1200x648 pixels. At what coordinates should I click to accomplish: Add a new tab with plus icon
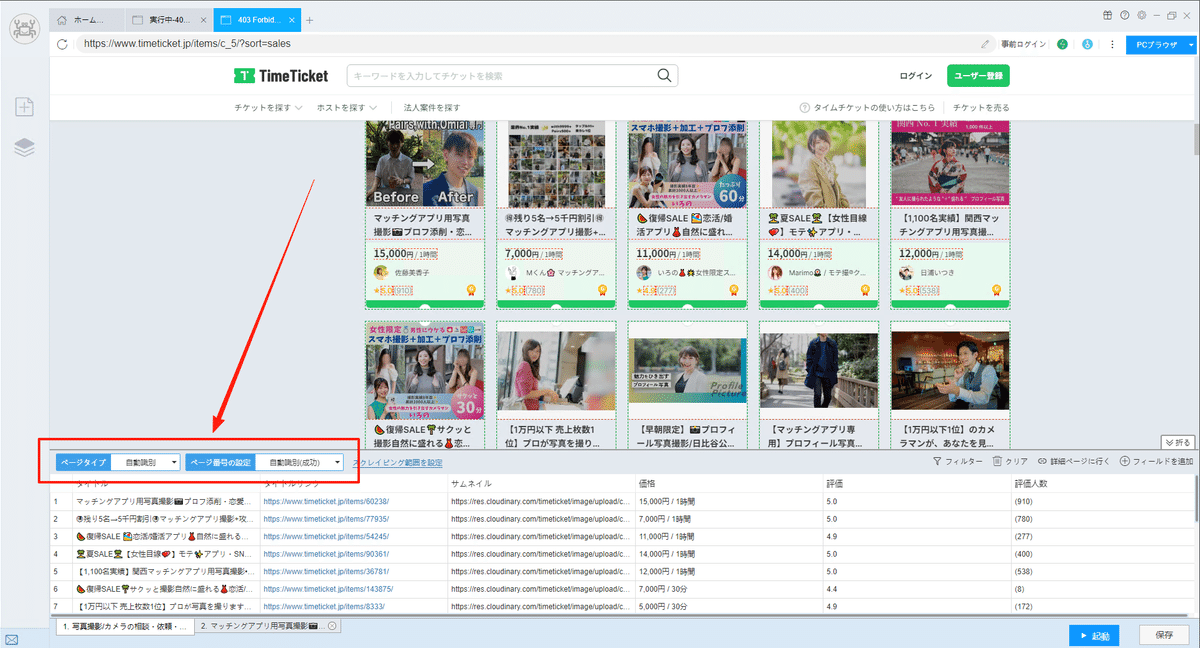[310, 20]
